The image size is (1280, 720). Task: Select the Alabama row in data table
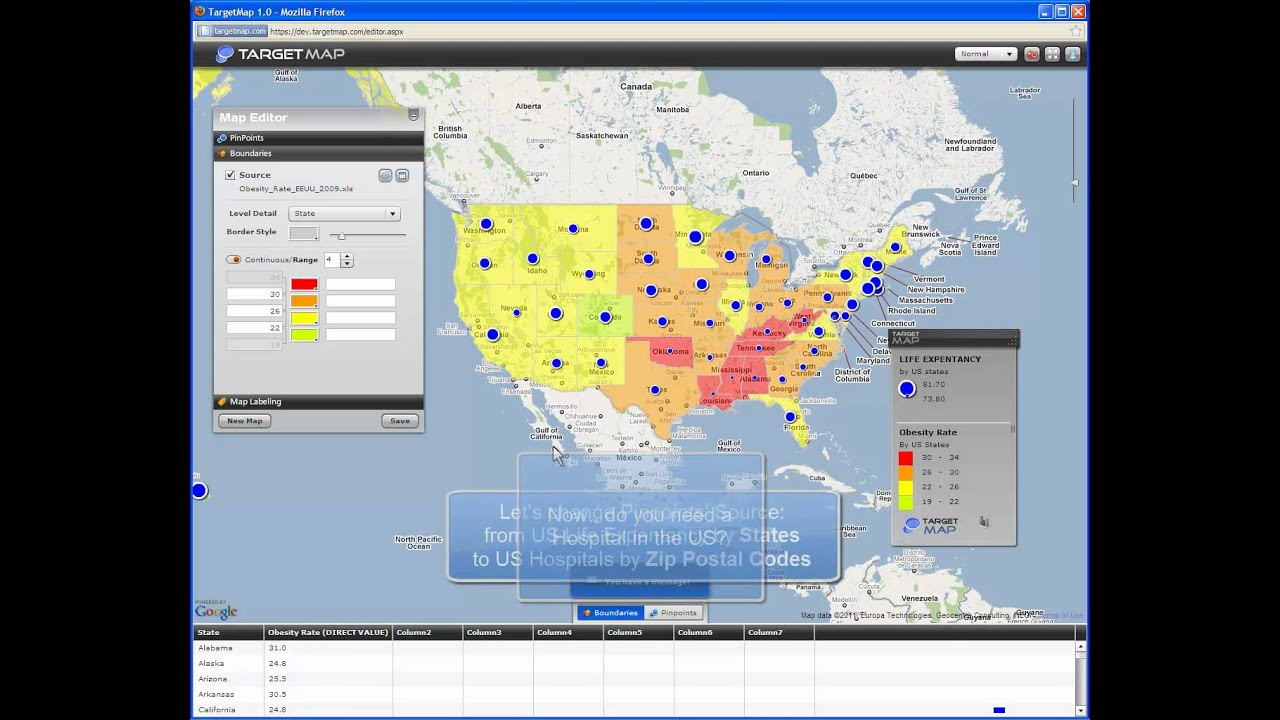634,648
